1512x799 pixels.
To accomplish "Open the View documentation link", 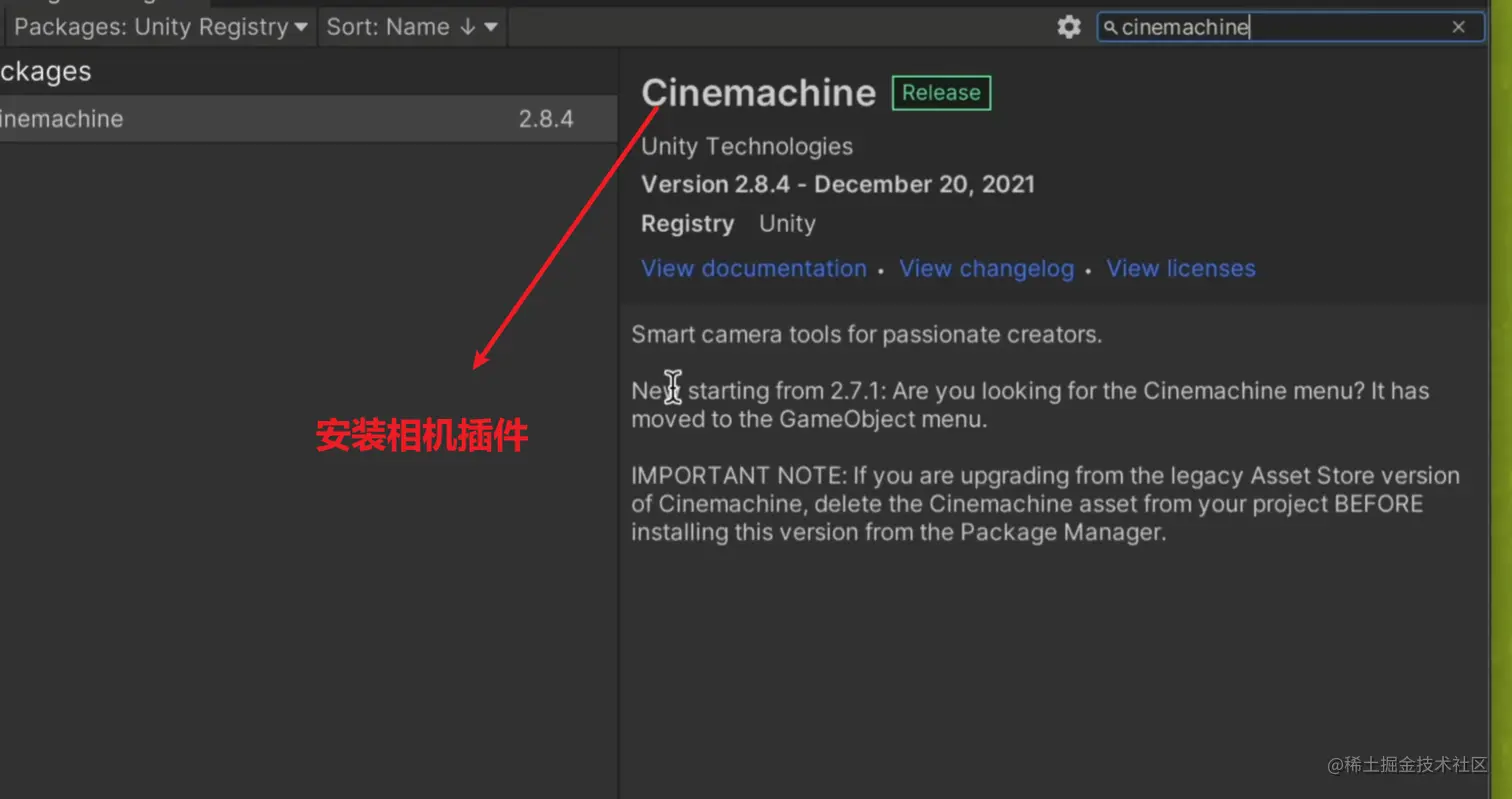I will pos(754,268).
